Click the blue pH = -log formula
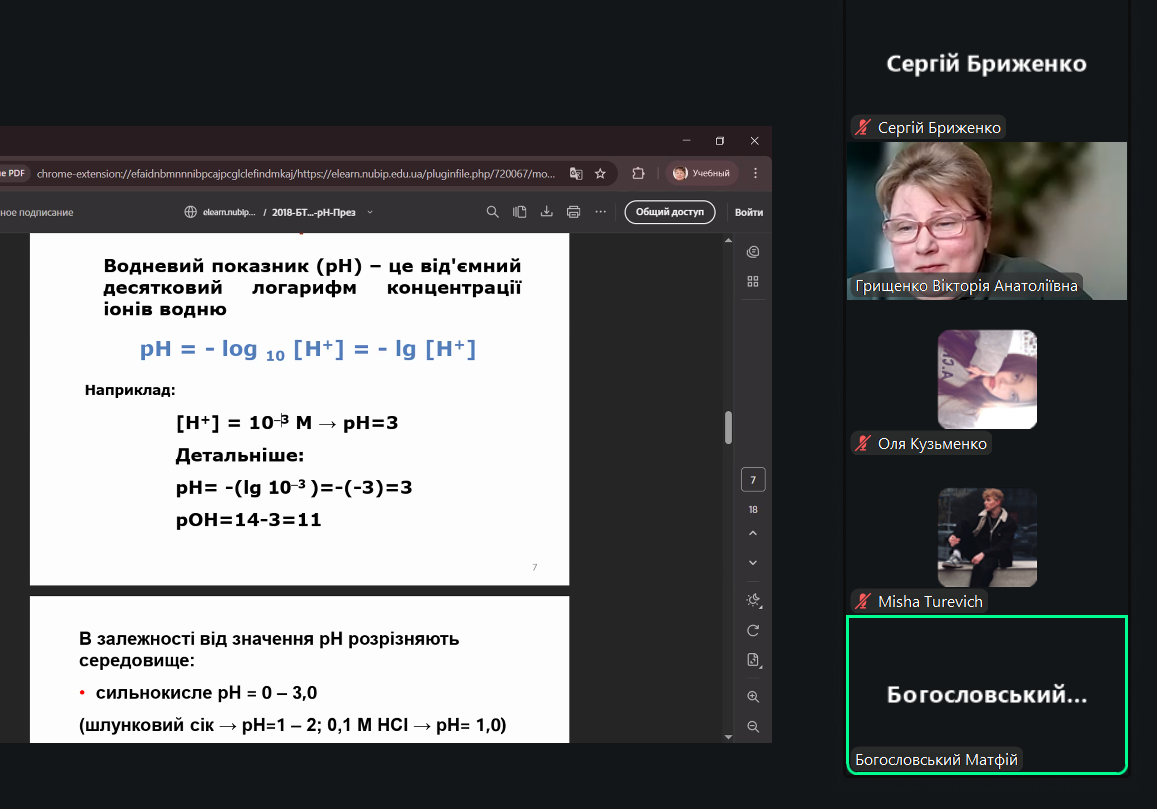The height and width of the screenshot is (809, 1157). (x=308, y=349)
